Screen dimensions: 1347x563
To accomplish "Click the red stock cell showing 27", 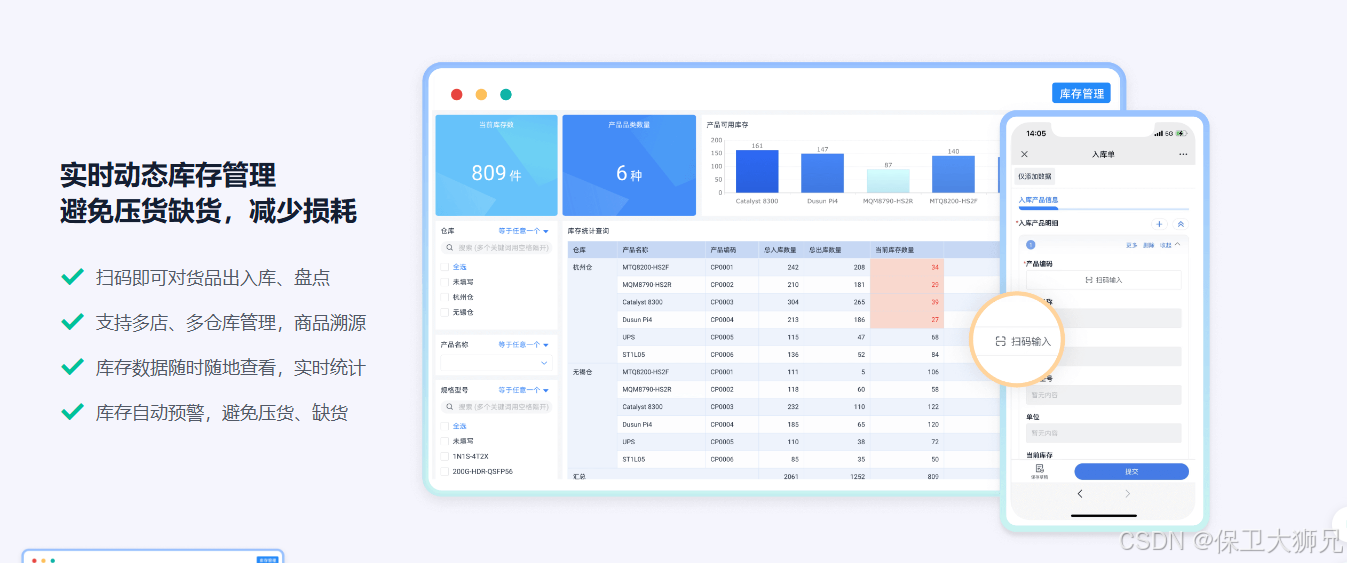I will click(906, 320).
